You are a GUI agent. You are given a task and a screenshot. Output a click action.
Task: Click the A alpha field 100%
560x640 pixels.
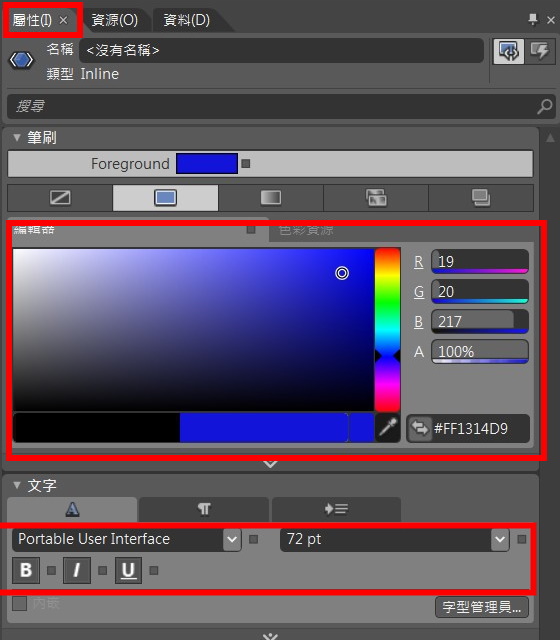[480, 351]
